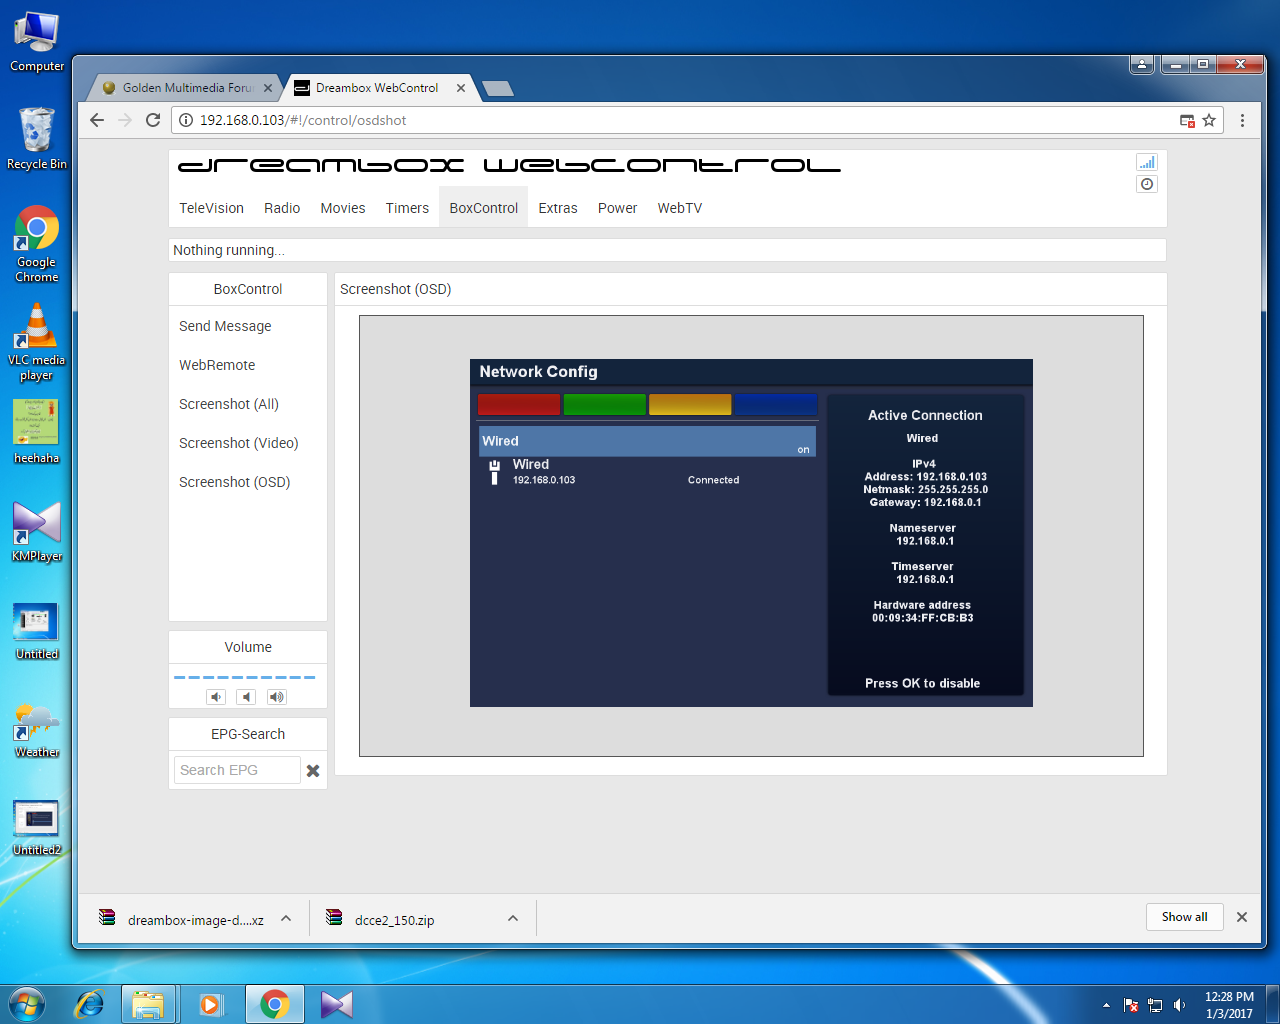Click the address bar URL

coord(303,120)
